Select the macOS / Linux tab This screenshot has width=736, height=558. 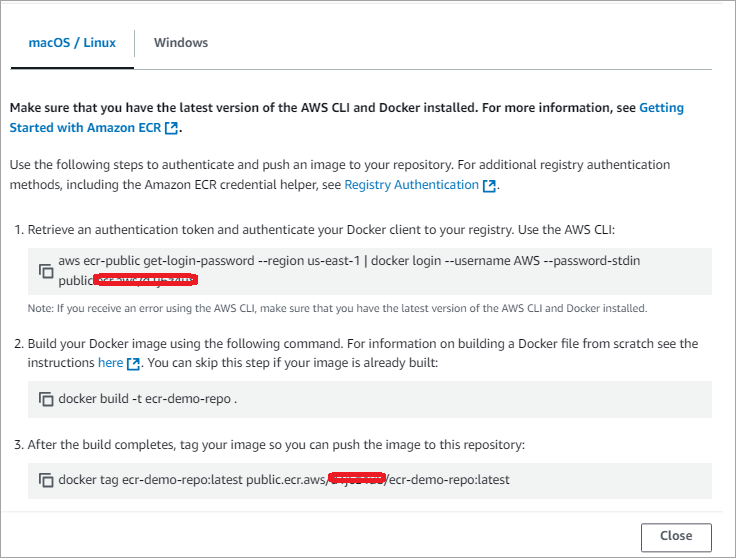72,43
